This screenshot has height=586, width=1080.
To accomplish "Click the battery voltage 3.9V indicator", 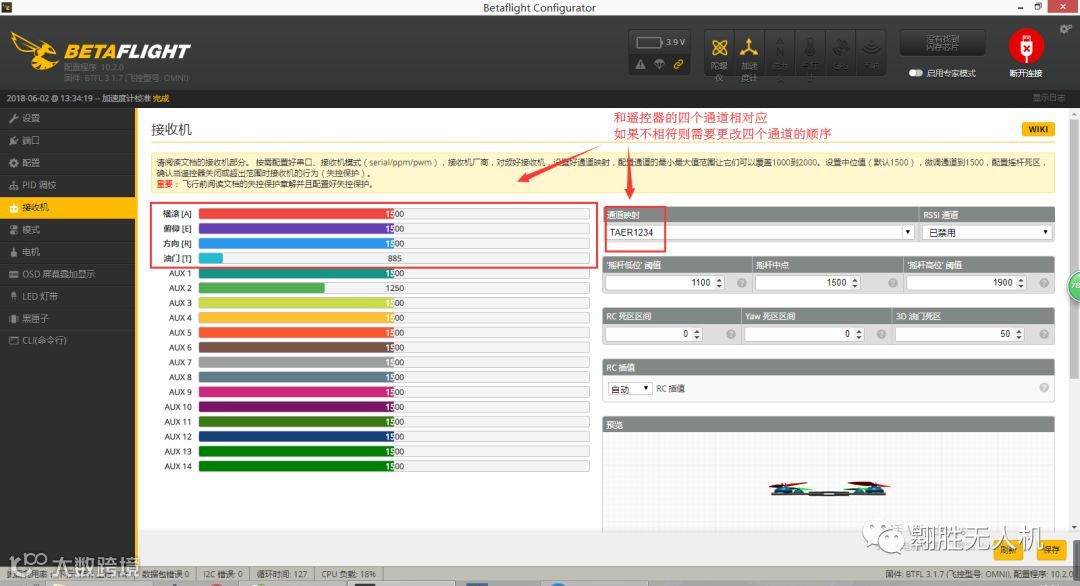I will coord(660,43).
